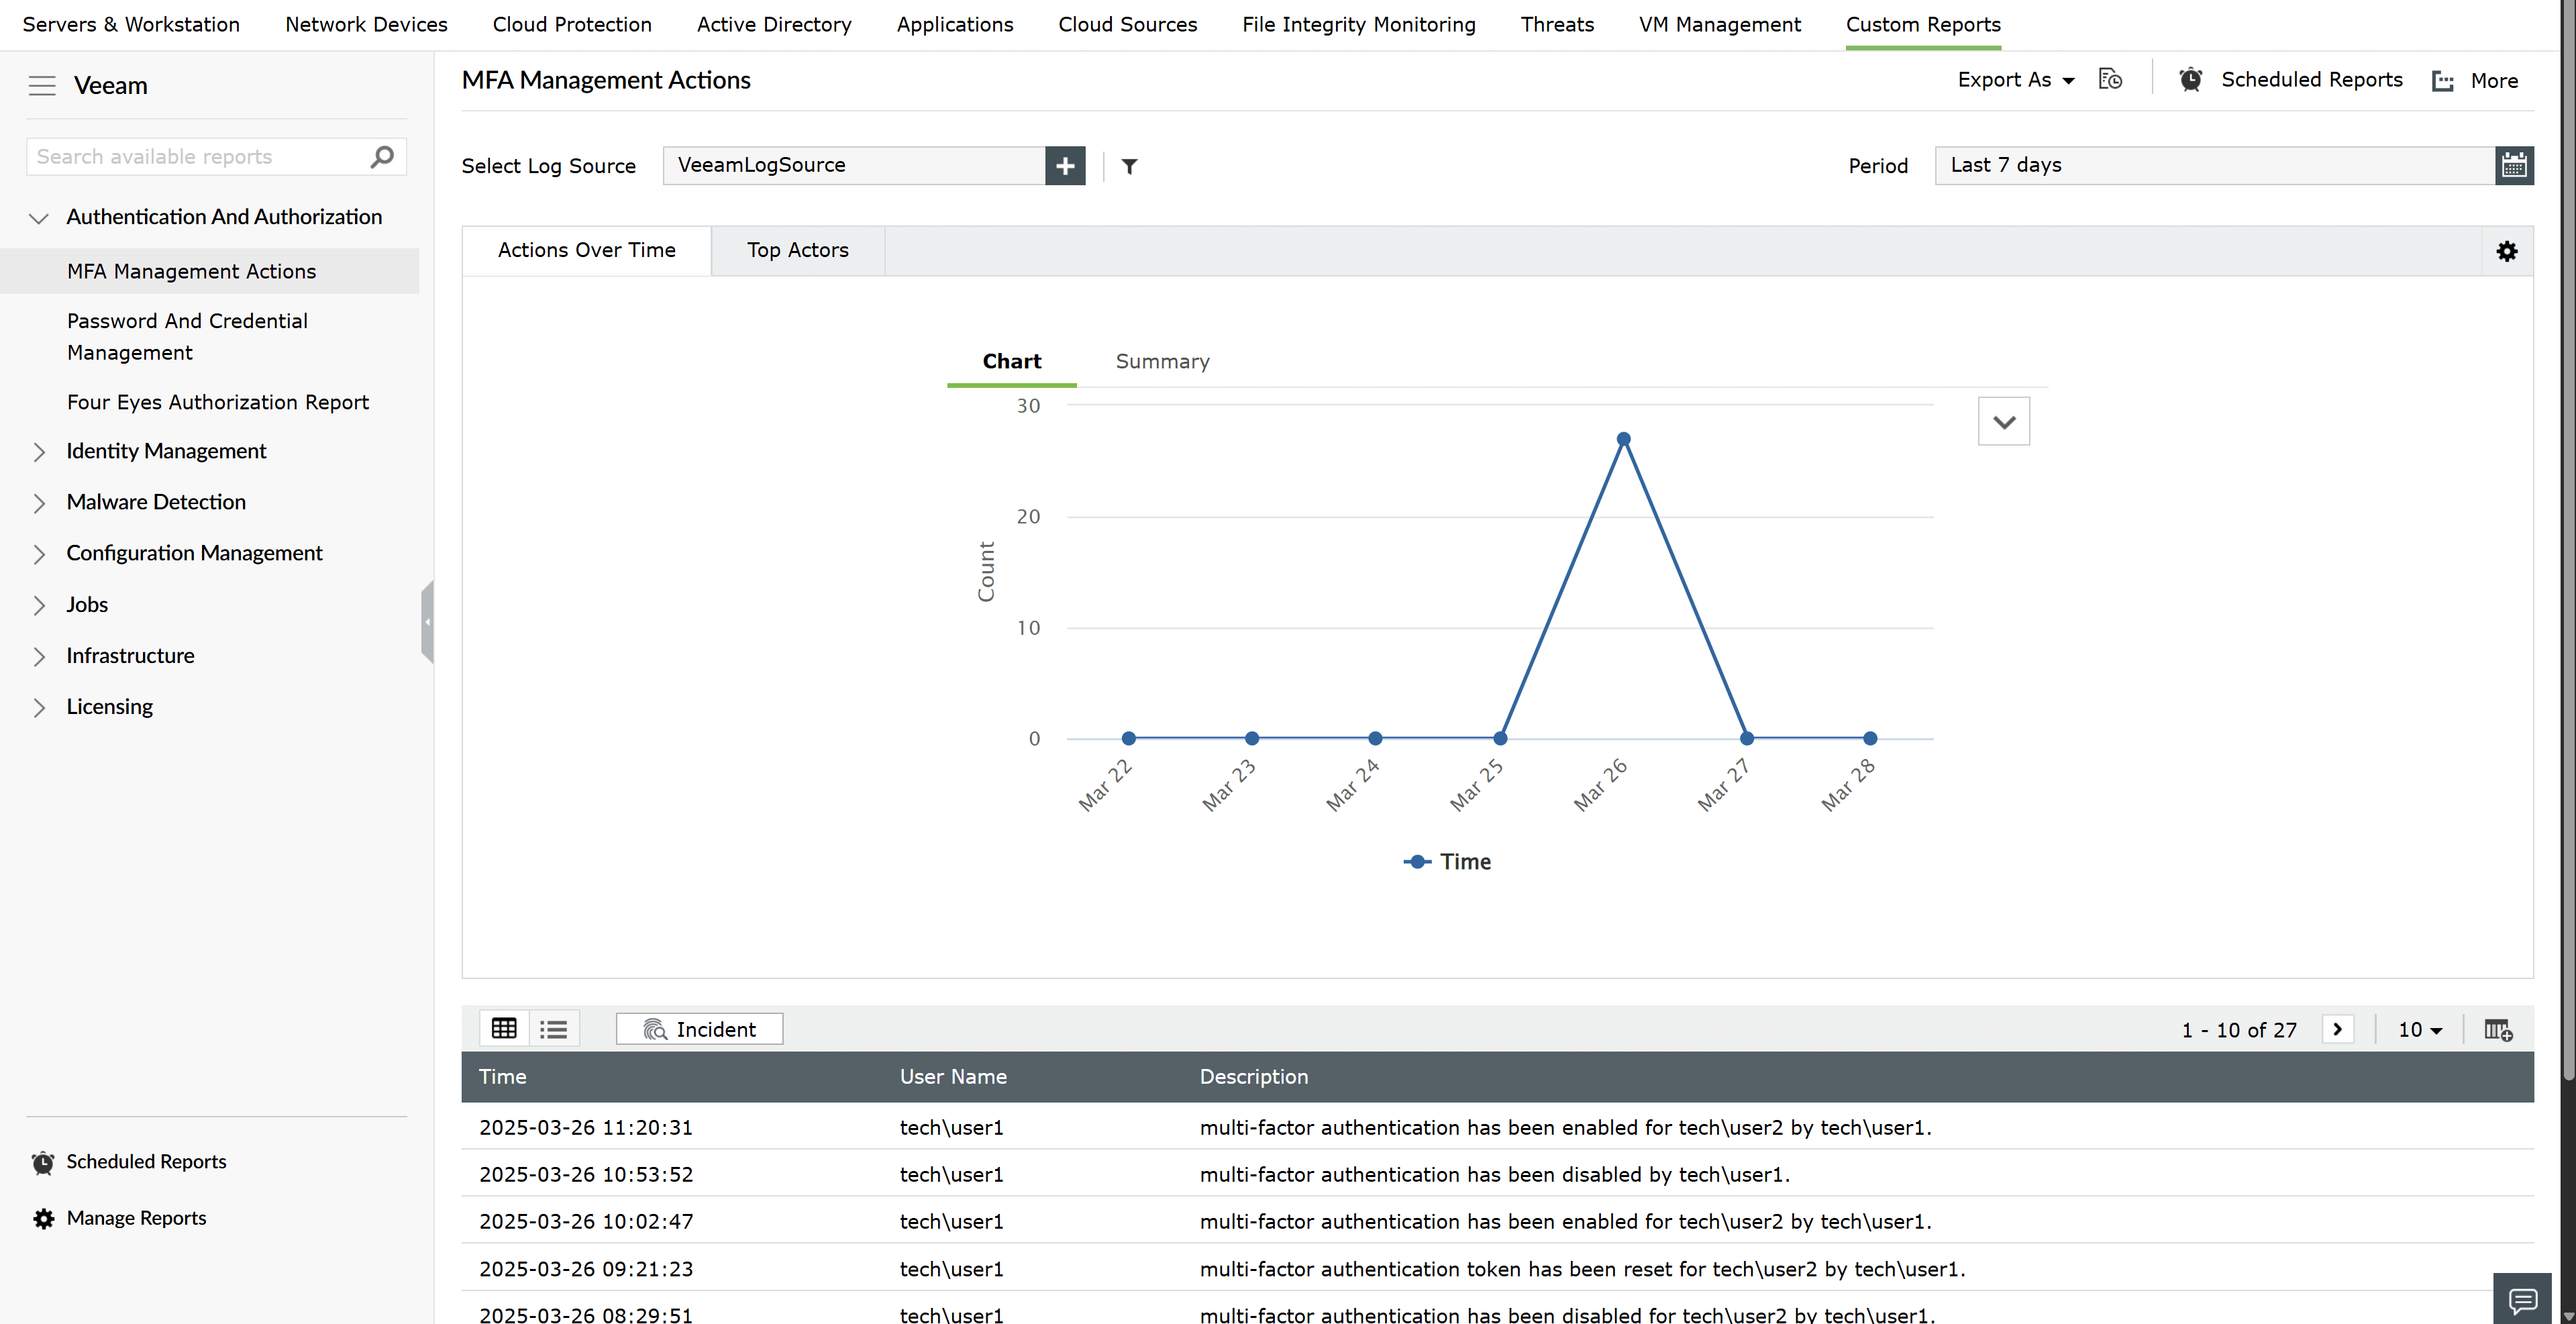Switch to list view layout
2576x1324 pixels.
pyautogui.click(x=554, y=1029)
